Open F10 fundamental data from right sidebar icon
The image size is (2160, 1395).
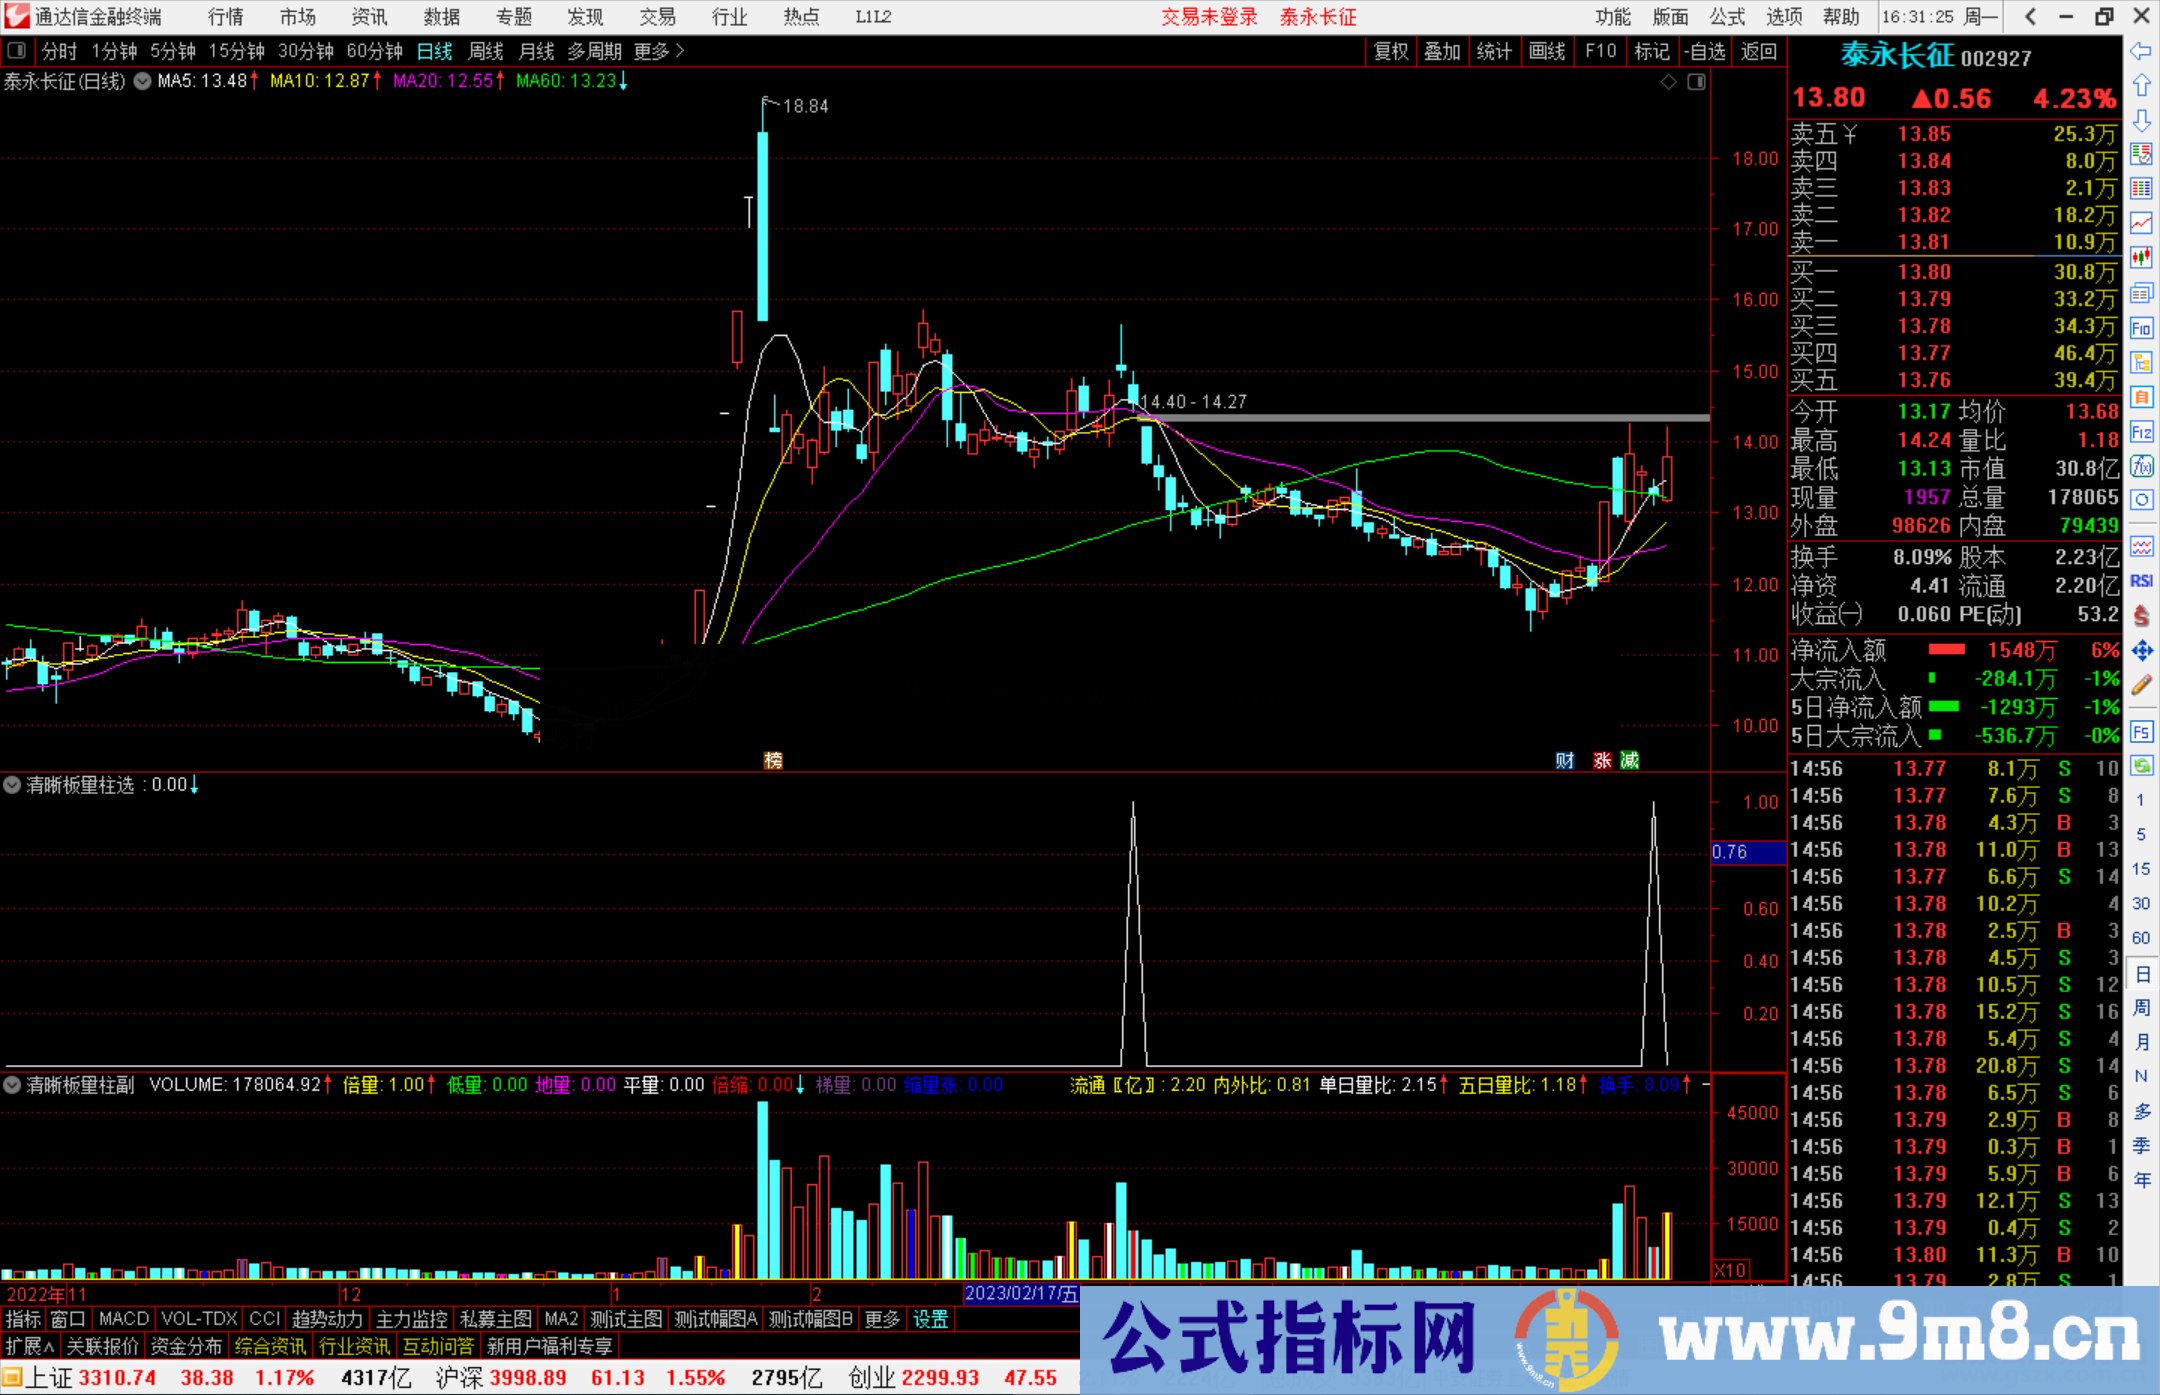pyautogui.click(x=2141, y=328)
